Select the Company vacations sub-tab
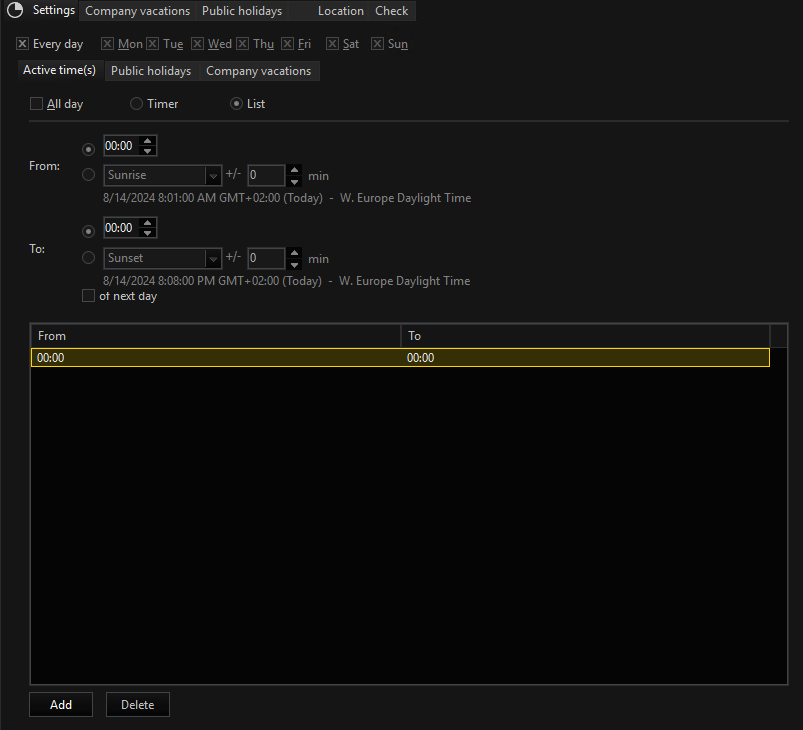The width and height of the screenshot is (803, 730). tap(259, 71)
